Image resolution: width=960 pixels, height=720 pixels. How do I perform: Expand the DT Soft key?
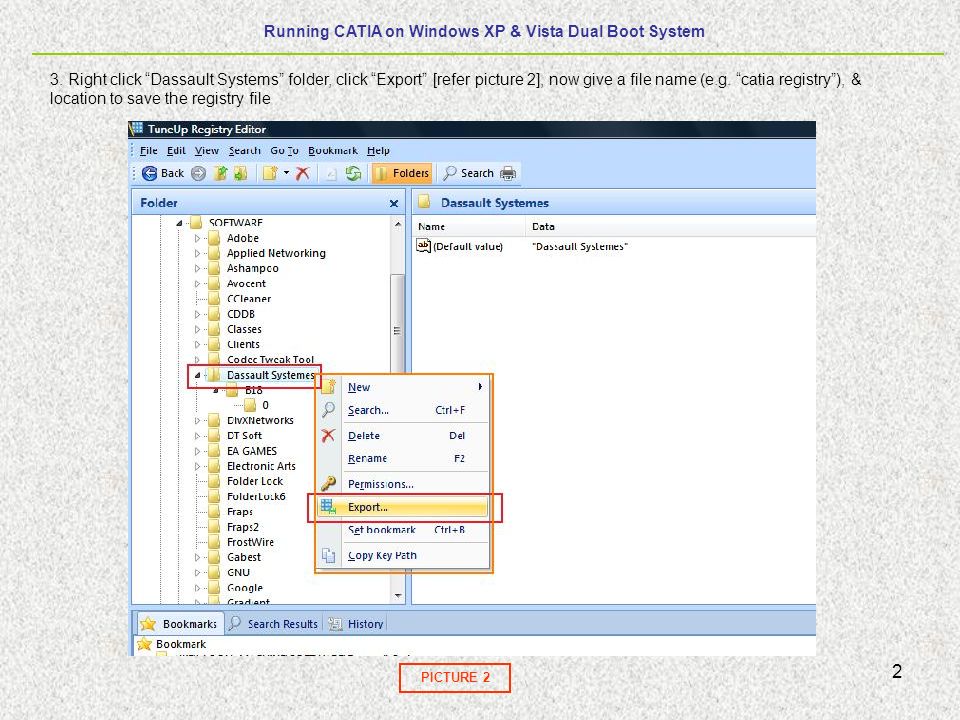[x=197, y=436]
